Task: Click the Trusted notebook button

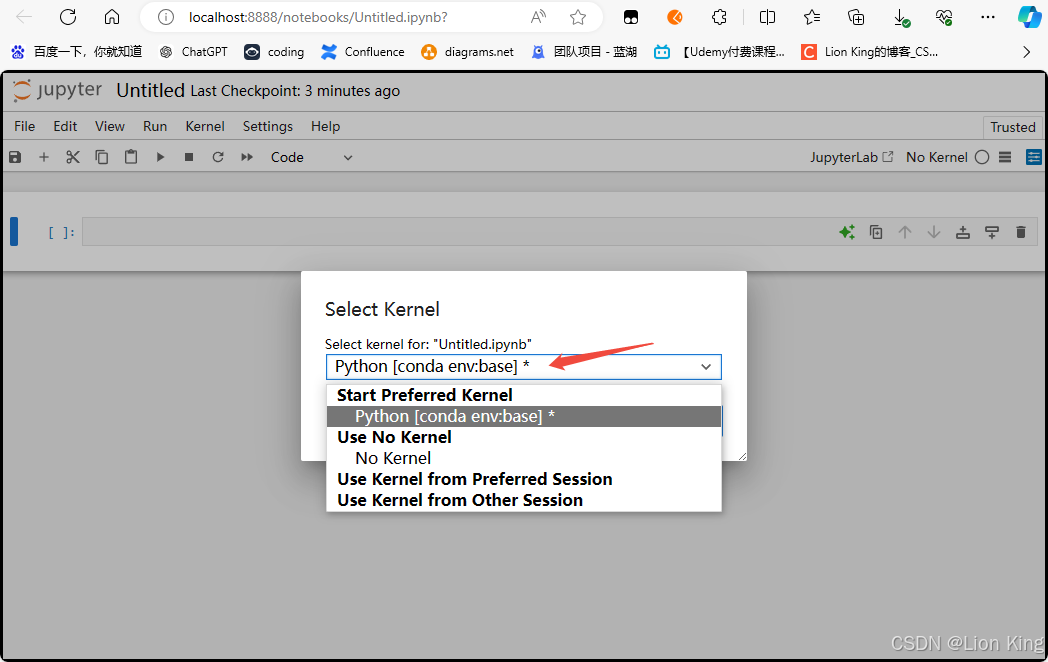Action: (x=1013, y=127)
